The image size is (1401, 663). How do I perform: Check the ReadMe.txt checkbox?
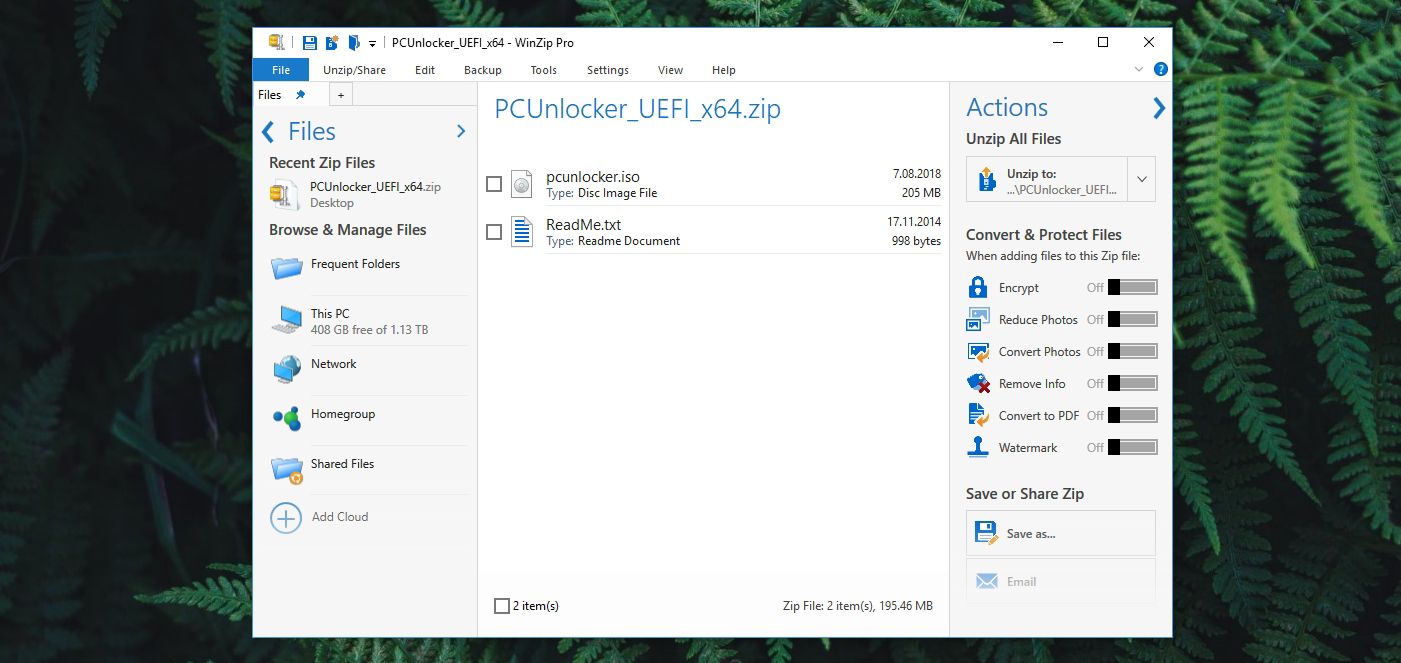[494, 232]
